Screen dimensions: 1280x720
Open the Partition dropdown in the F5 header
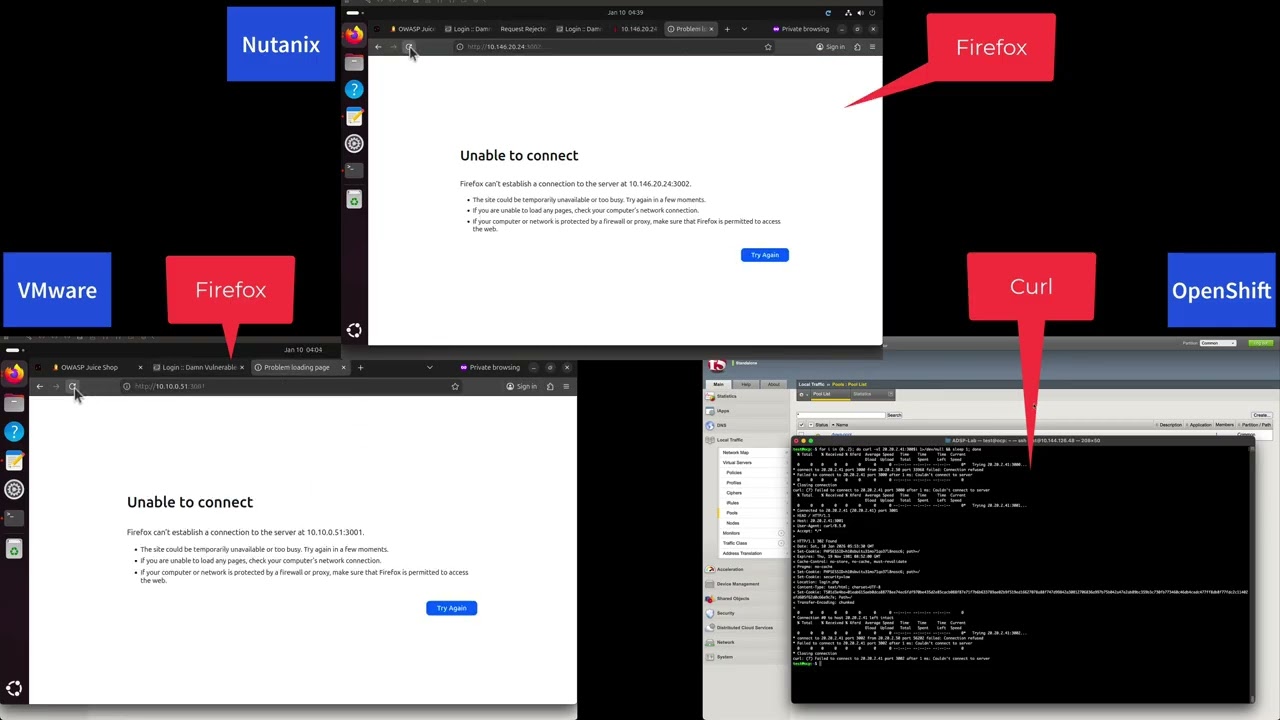point(1217,343)
